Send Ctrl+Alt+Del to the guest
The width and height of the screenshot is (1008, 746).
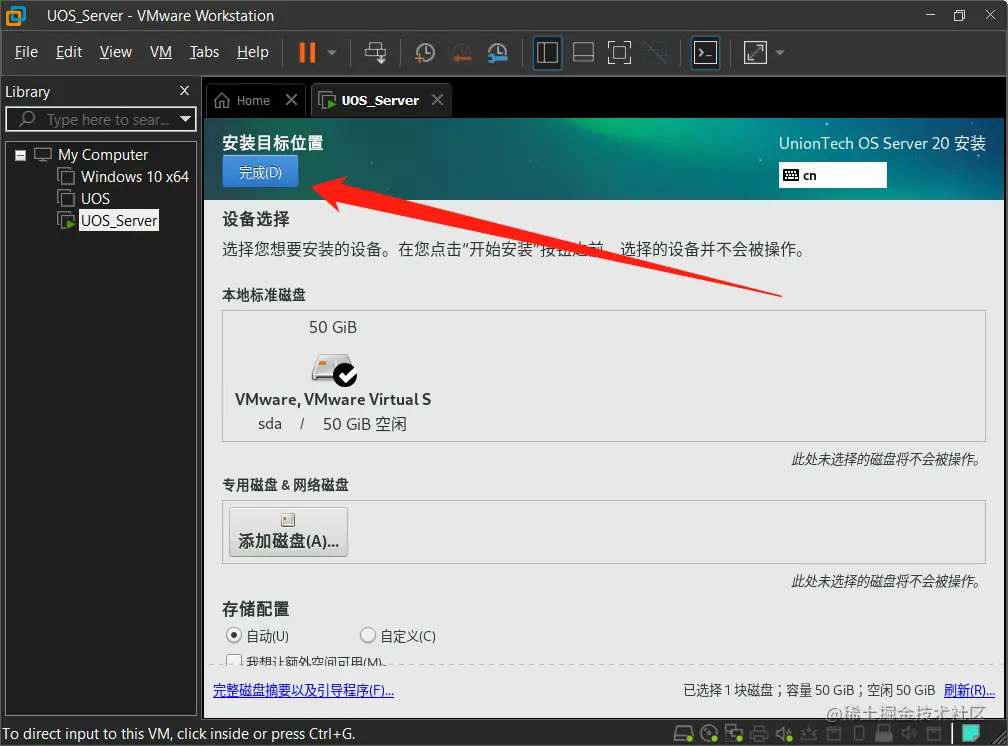[x=375, y=52]
